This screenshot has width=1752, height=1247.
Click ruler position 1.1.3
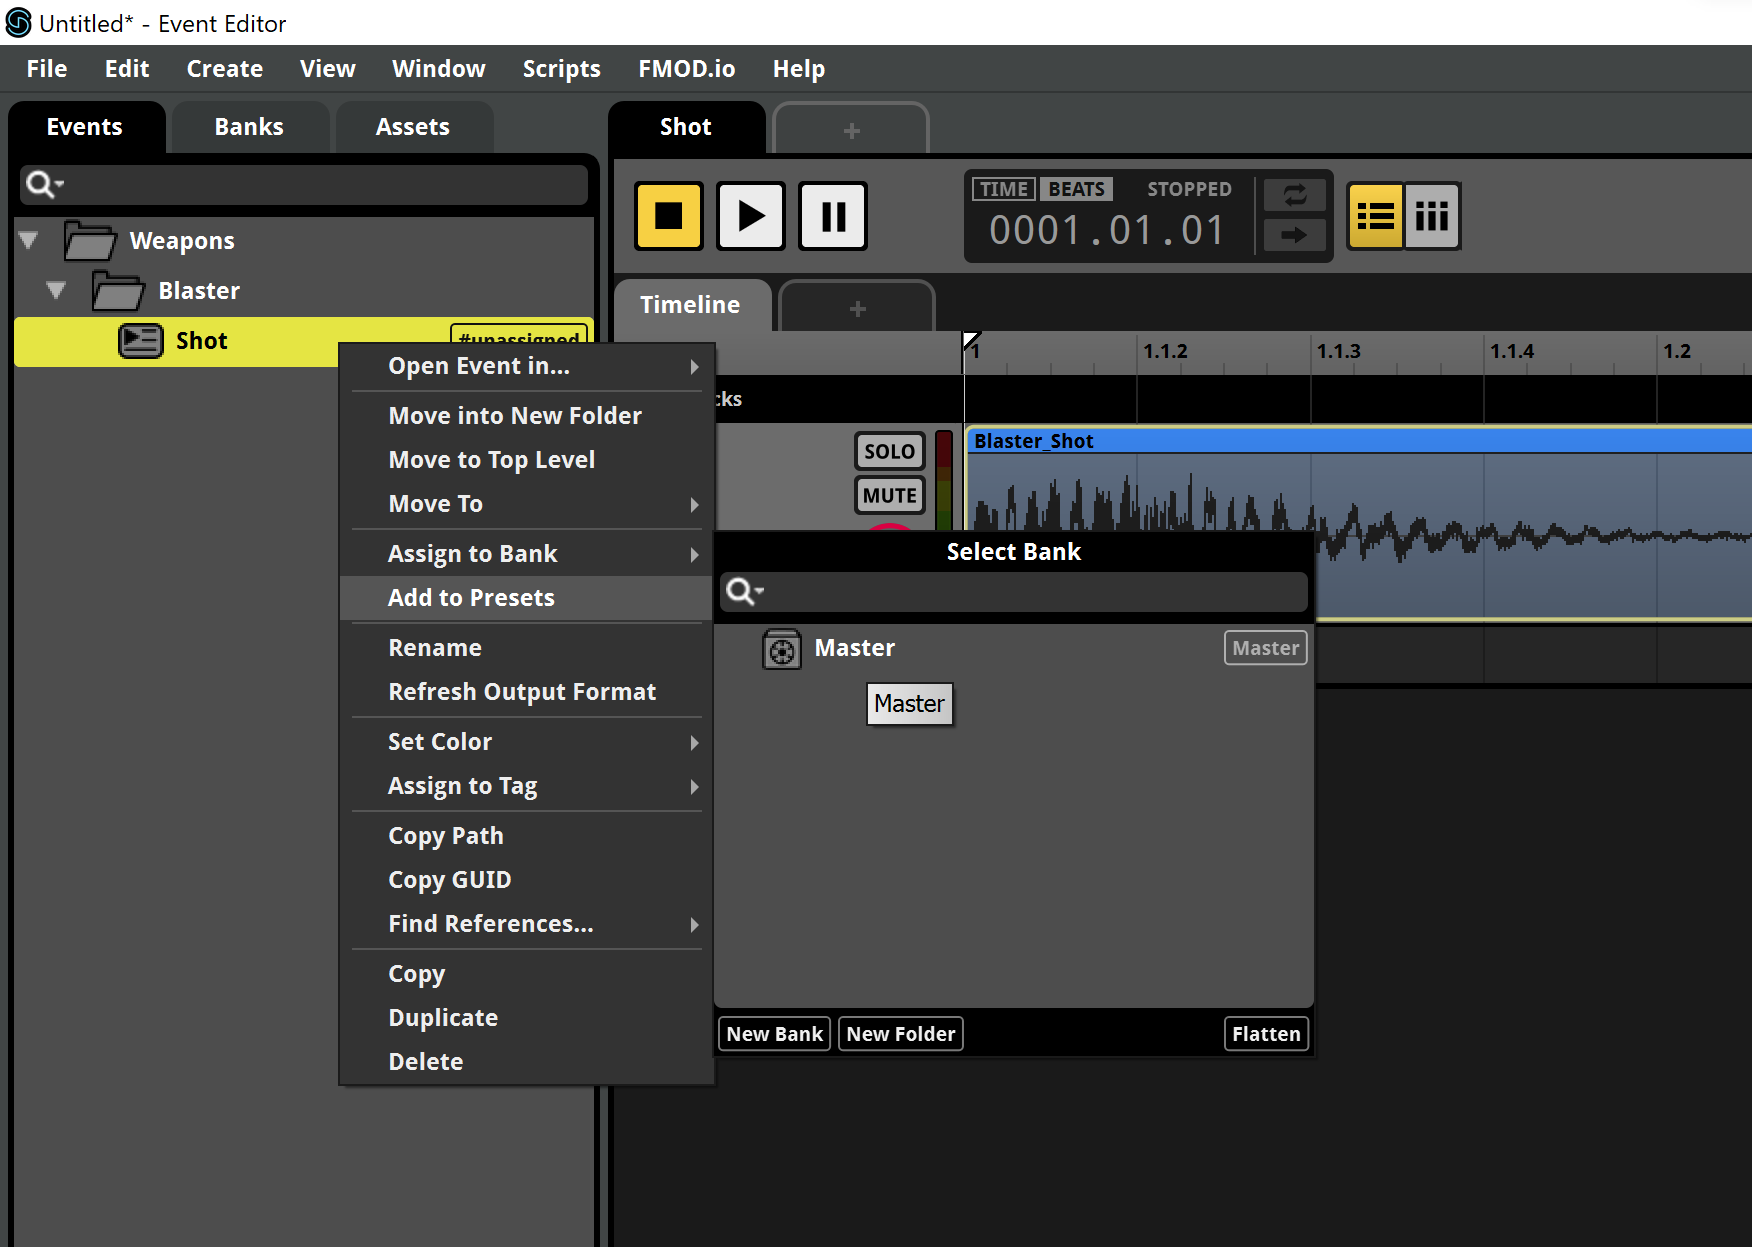pos(1338,351)
